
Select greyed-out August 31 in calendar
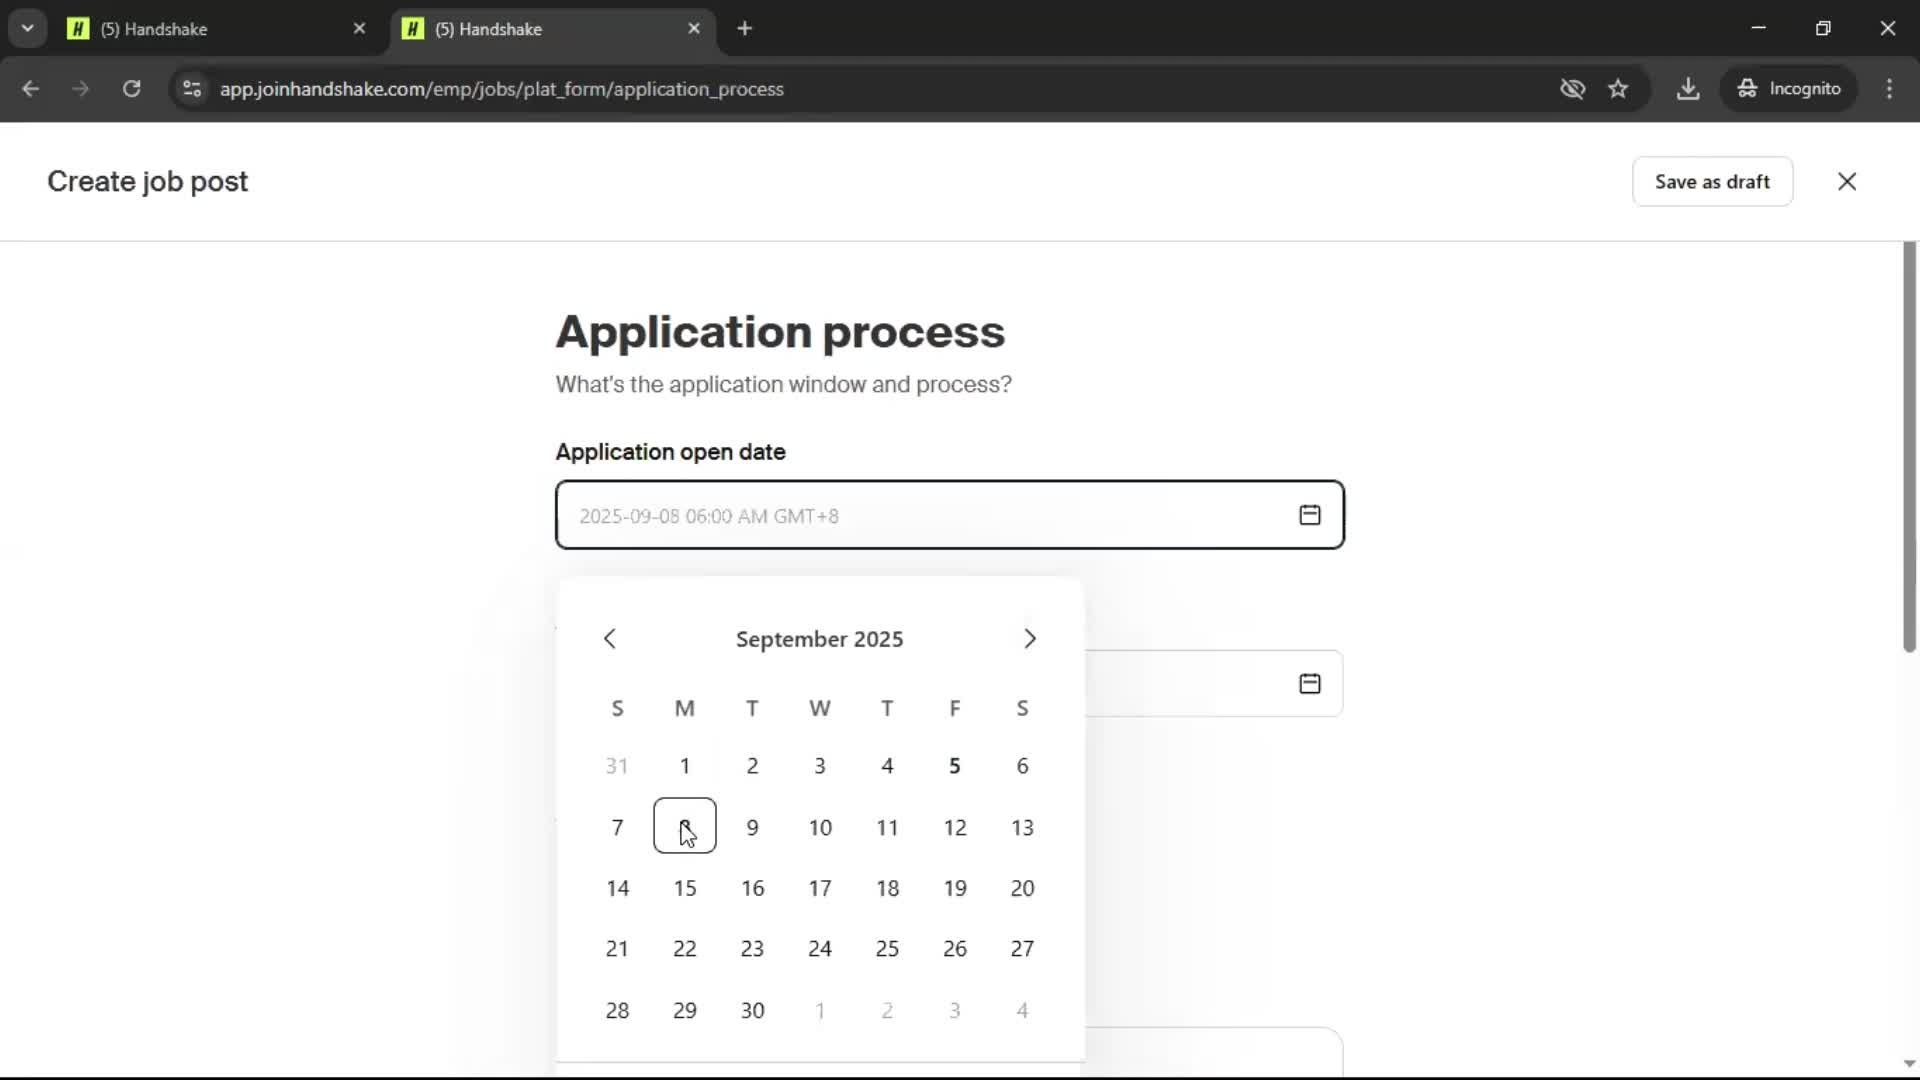coord(617,766)
